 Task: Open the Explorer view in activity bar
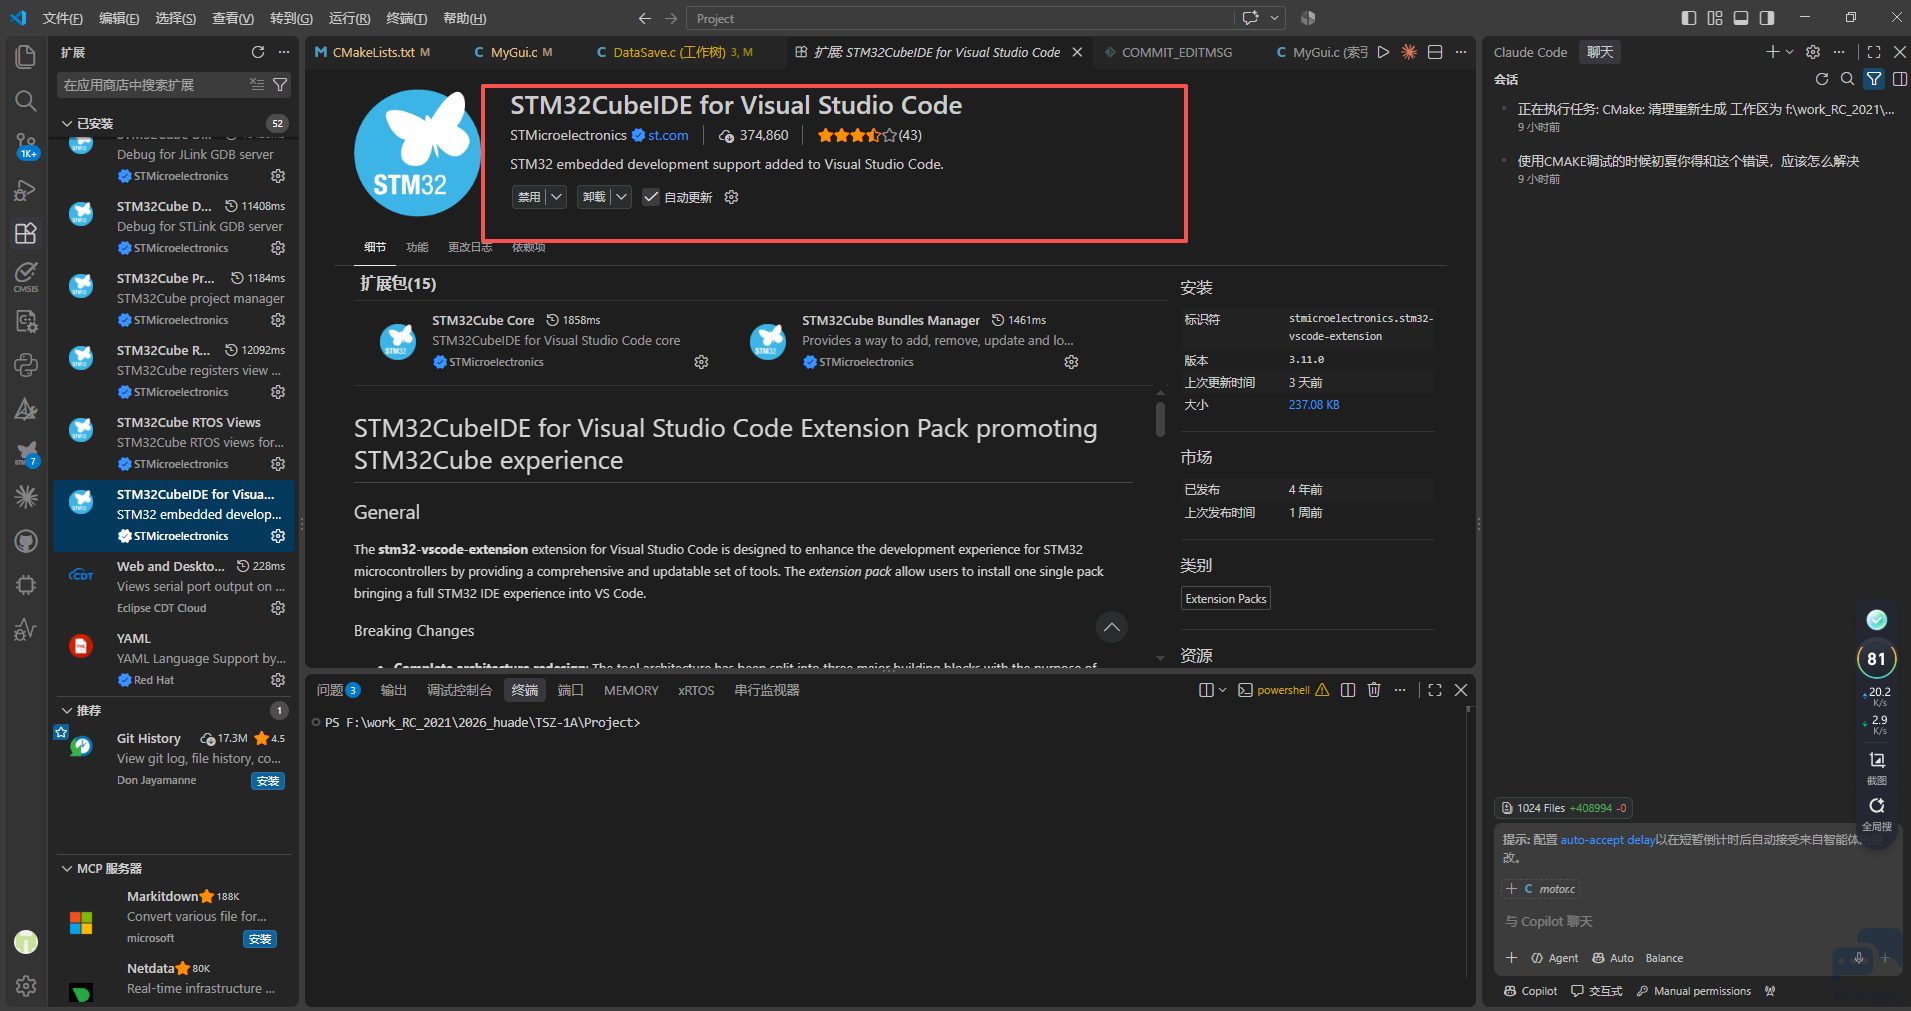click(26, 57)
